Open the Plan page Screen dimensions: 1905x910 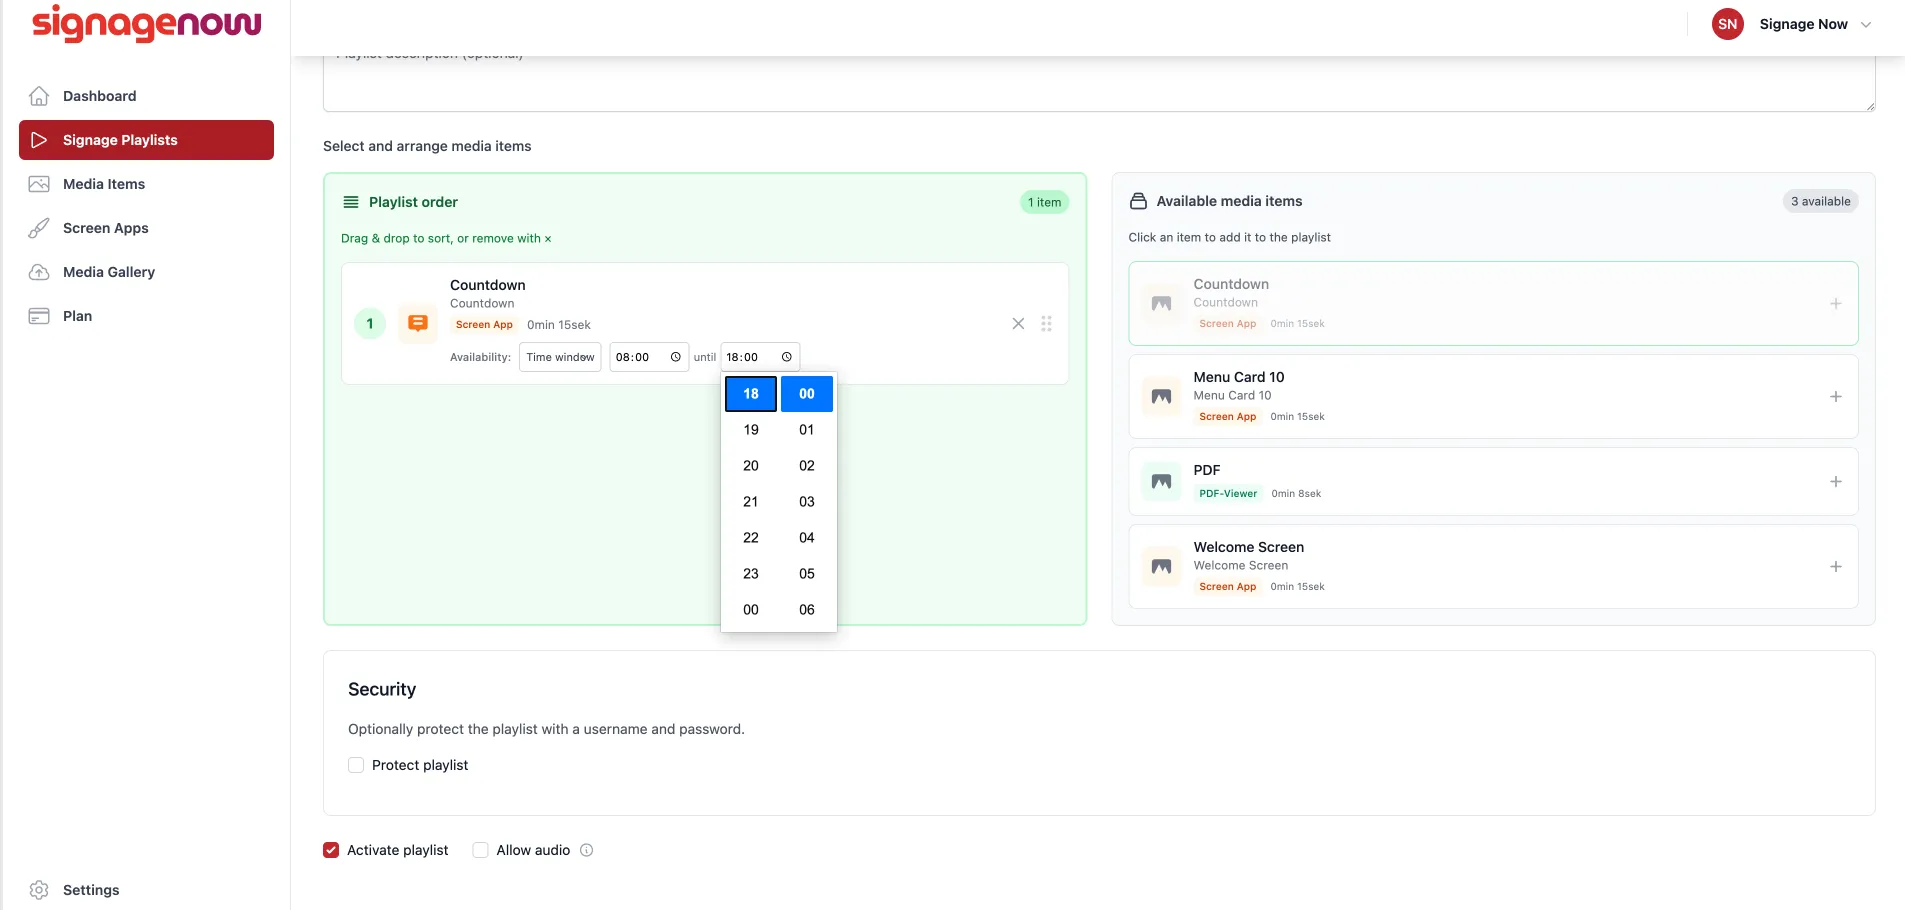146,316
